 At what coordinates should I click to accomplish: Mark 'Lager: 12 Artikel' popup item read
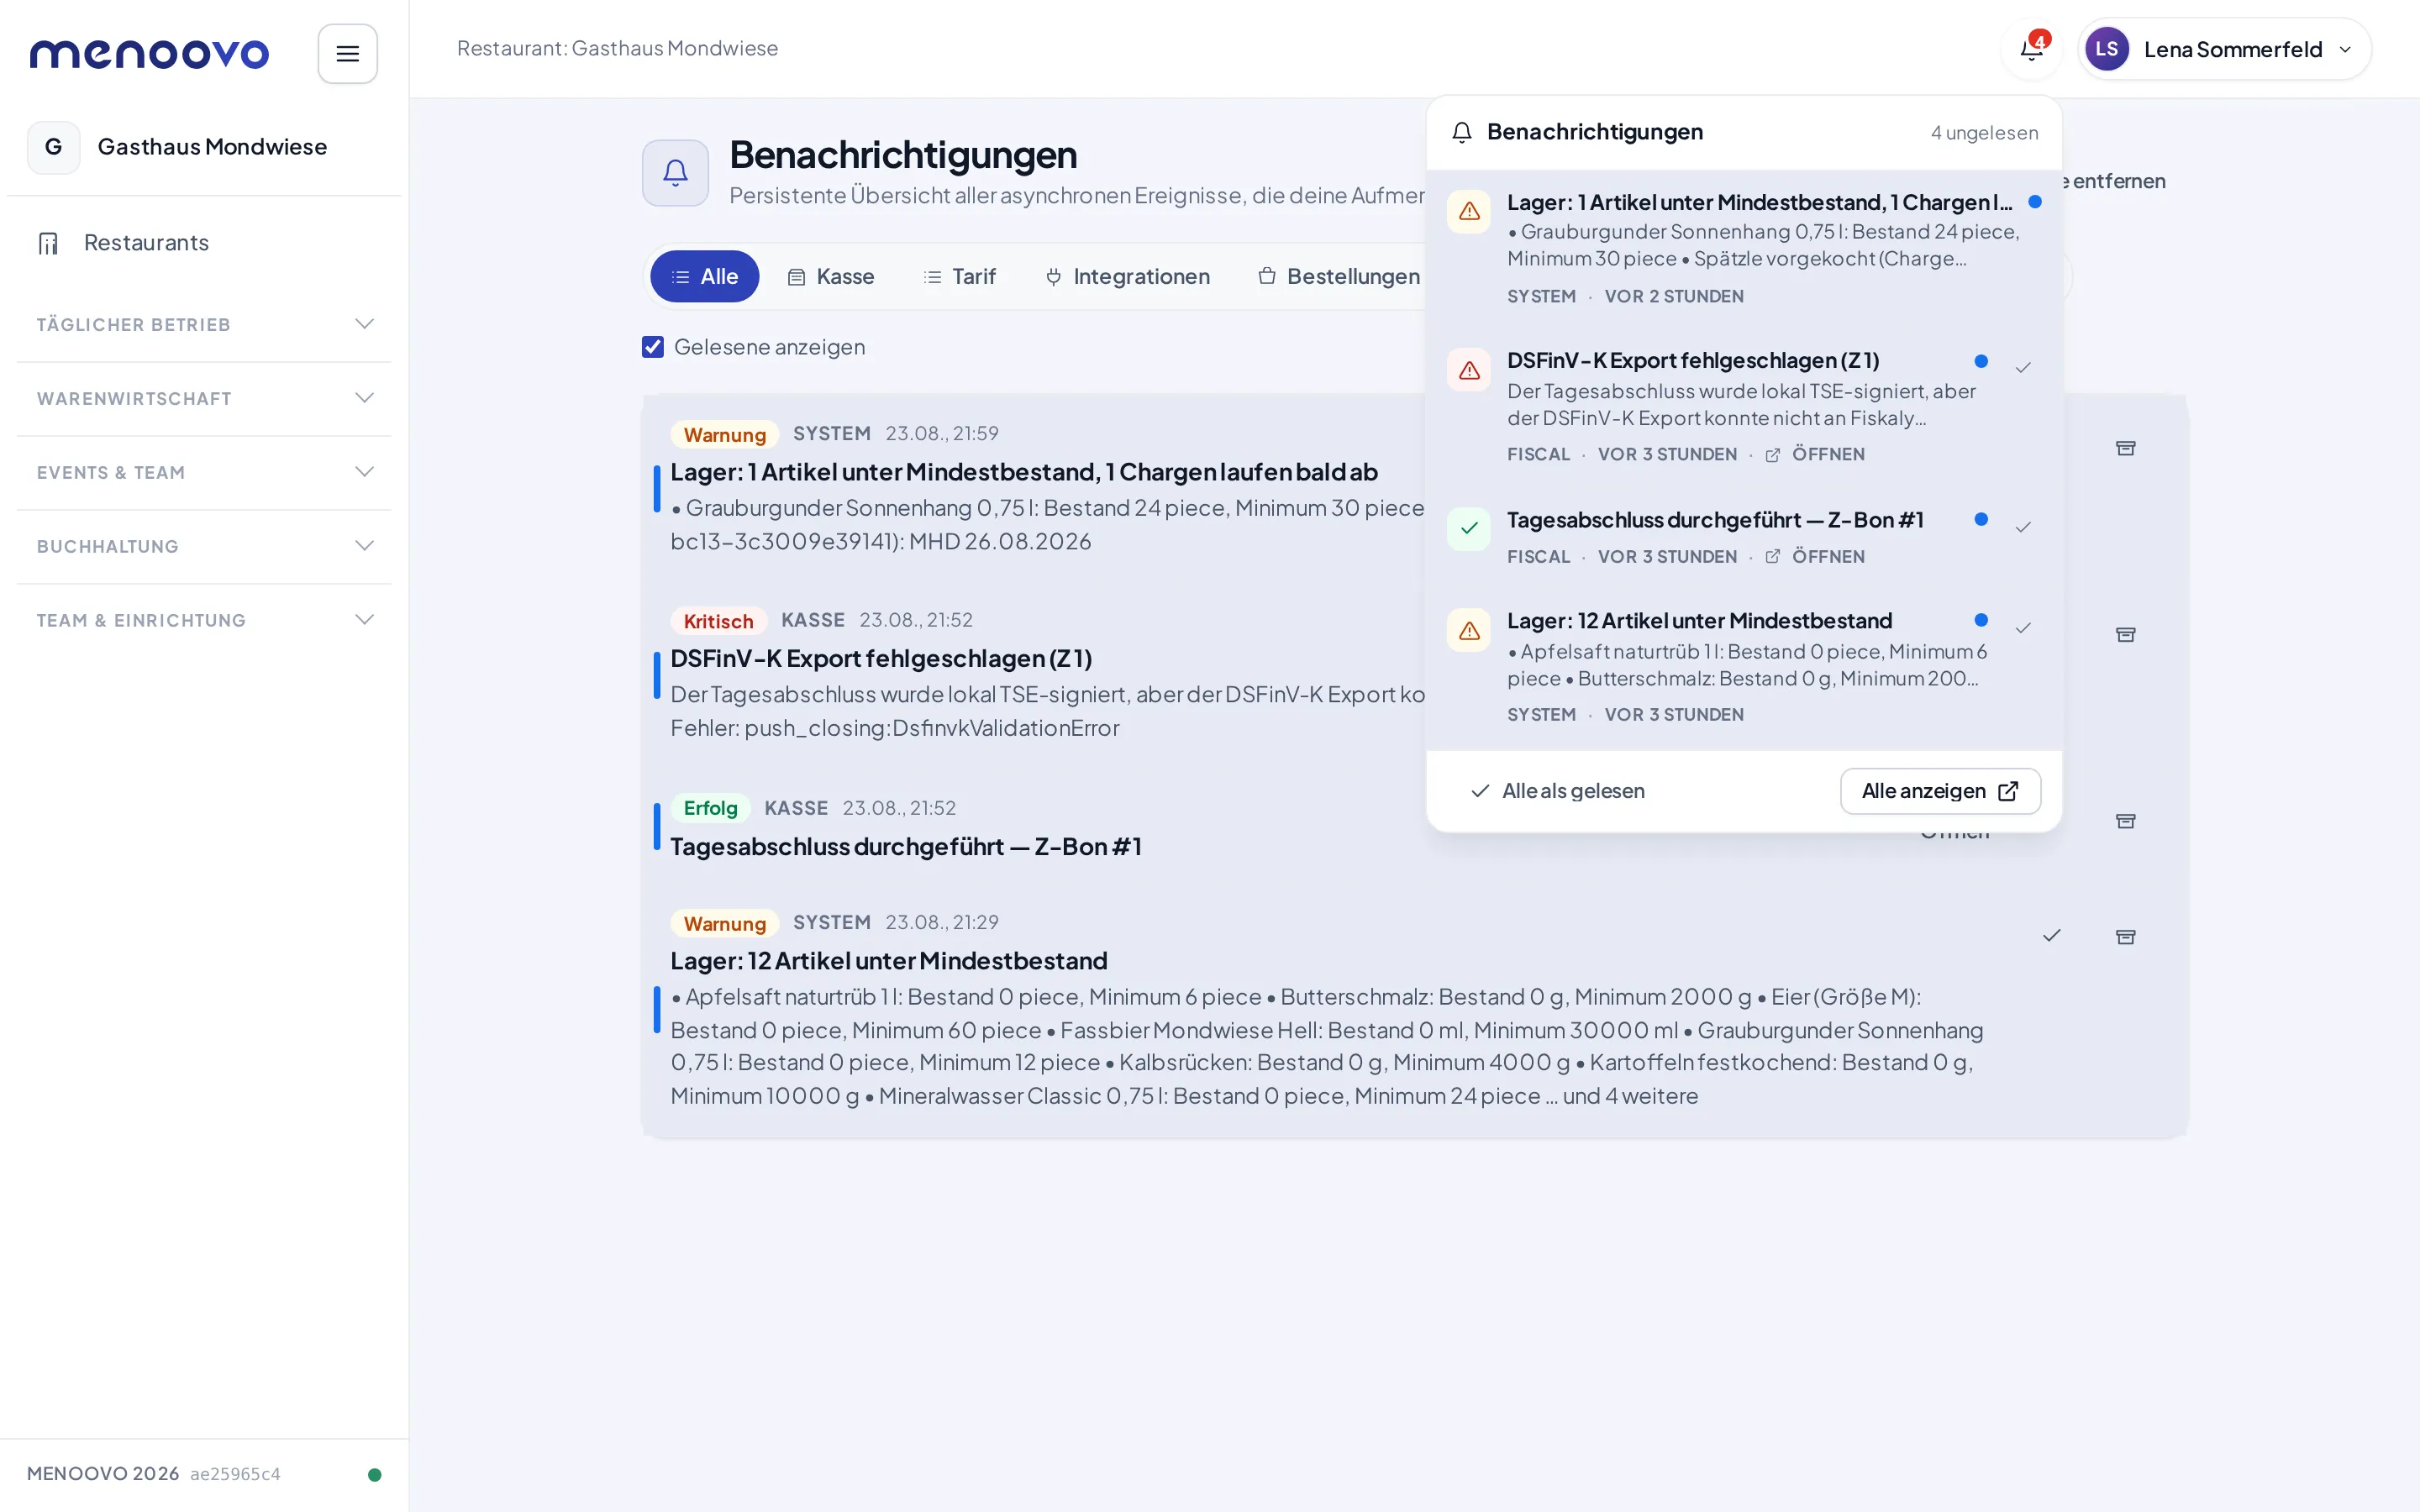click(2023, 628)
